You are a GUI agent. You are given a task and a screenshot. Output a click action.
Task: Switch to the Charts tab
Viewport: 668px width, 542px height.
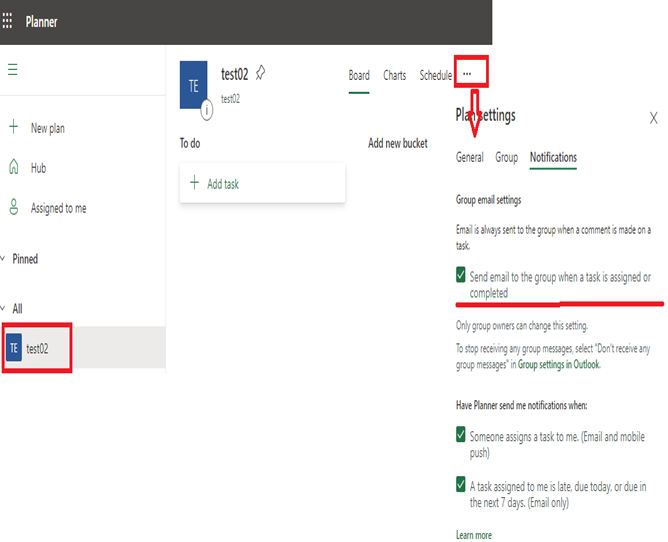[394, 75]
